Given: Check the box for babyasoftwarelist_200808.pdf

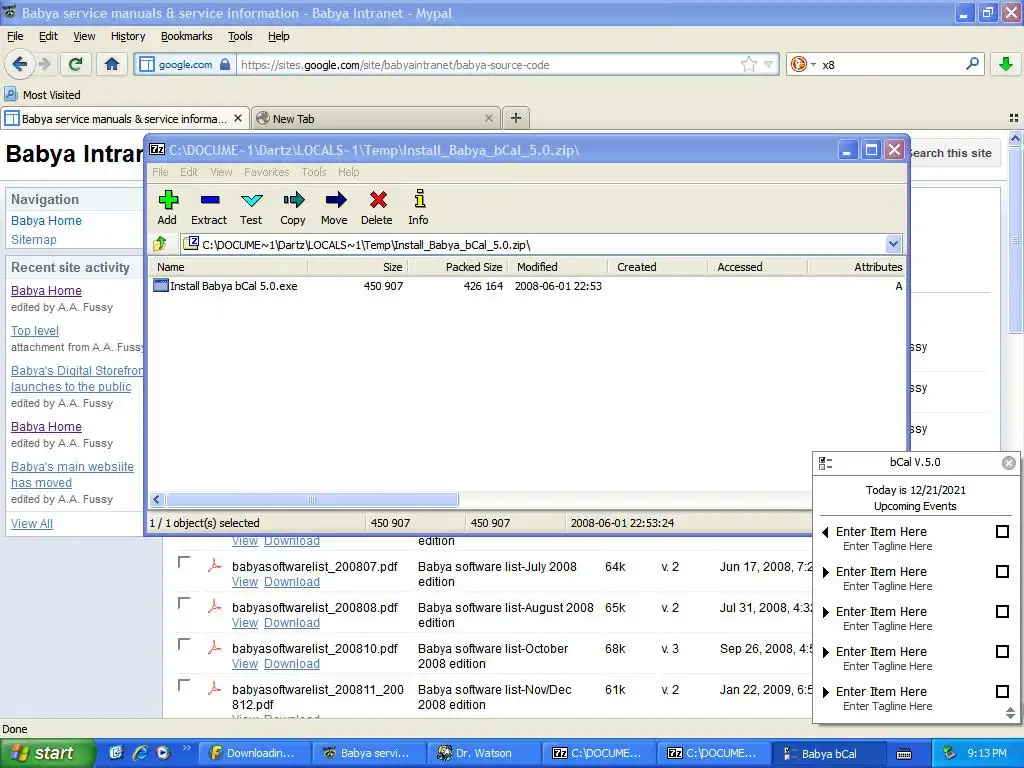Looking at the screenshot, I should (x=184, y=603).
